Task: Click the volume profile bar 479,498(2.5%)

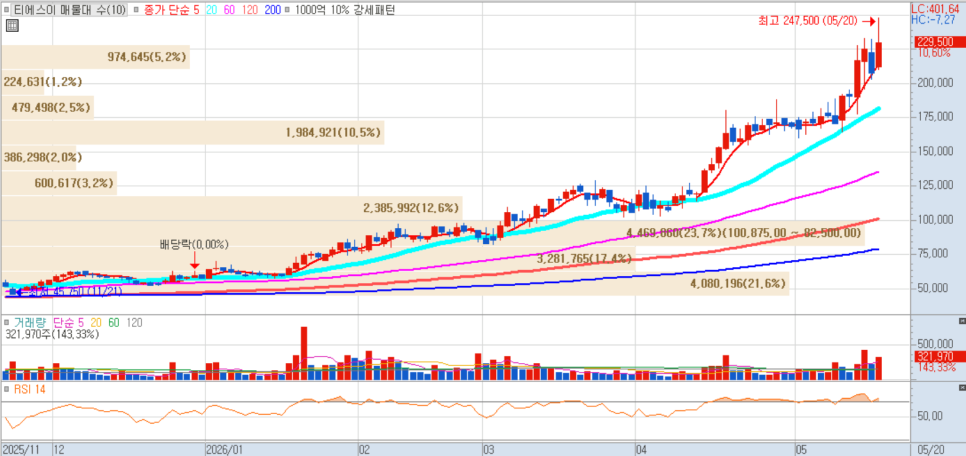Action: click(x=48, y=107)
